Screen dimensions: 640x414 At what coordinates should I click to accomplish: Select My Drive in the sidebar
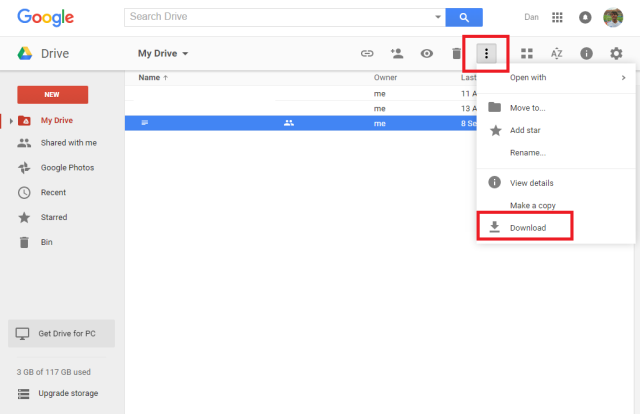(57, 120)
